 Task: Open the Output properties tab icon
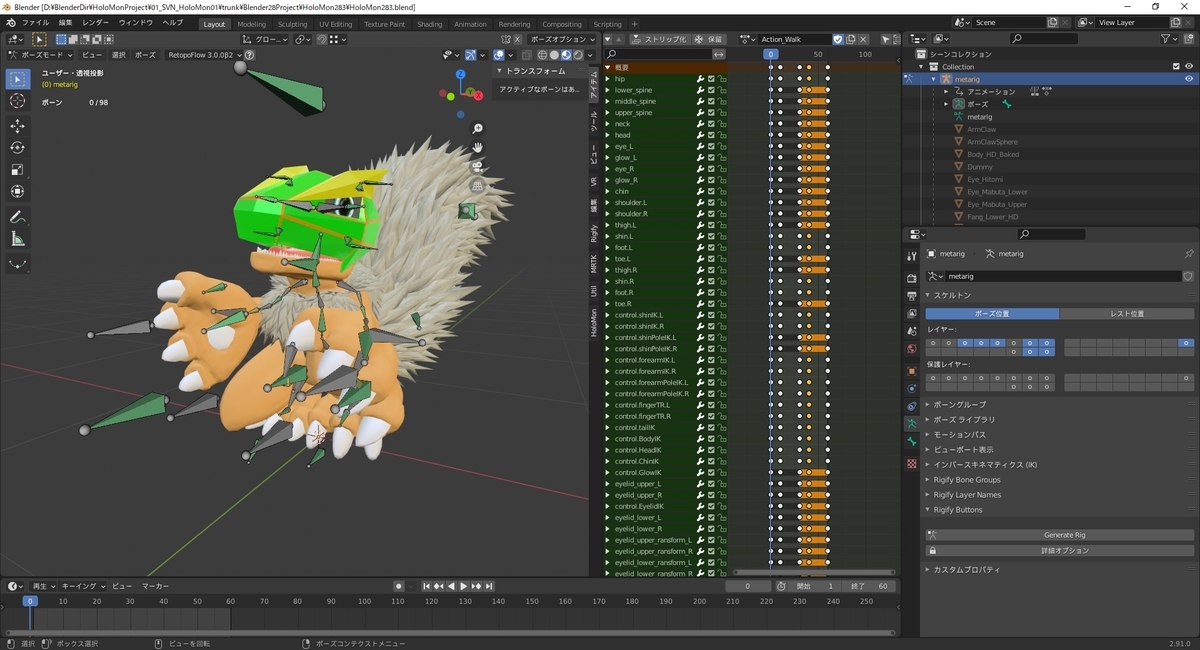pyautogui.click(x=911, y=296)
